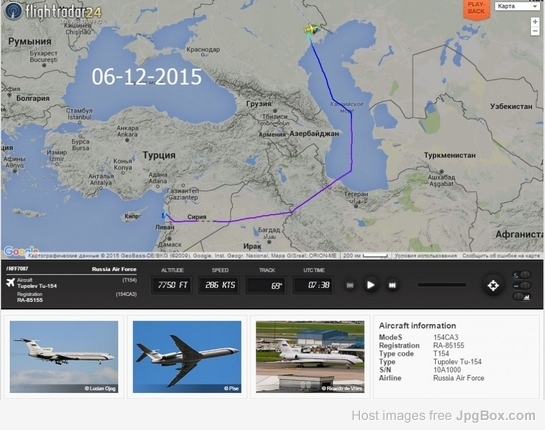Open the Lucian Ojog aircraft photo thumbnail
The width and height of the screenshot is (545, 430).
pos(64,357)
